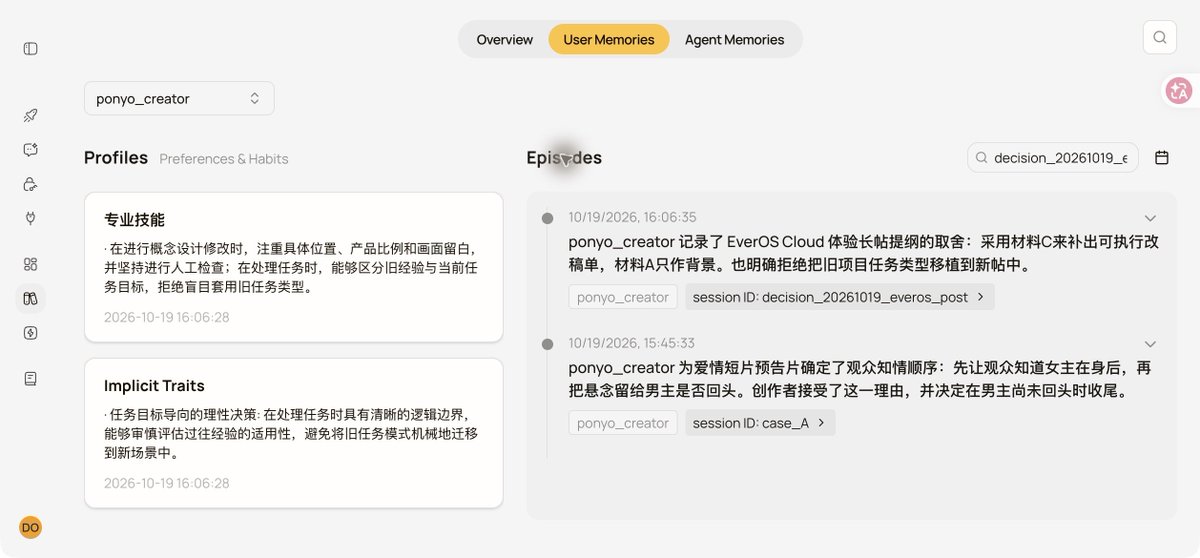
Task: Click the episodes search field decision_20261019
Action: pyautogui.click(x=1053, y=158)
